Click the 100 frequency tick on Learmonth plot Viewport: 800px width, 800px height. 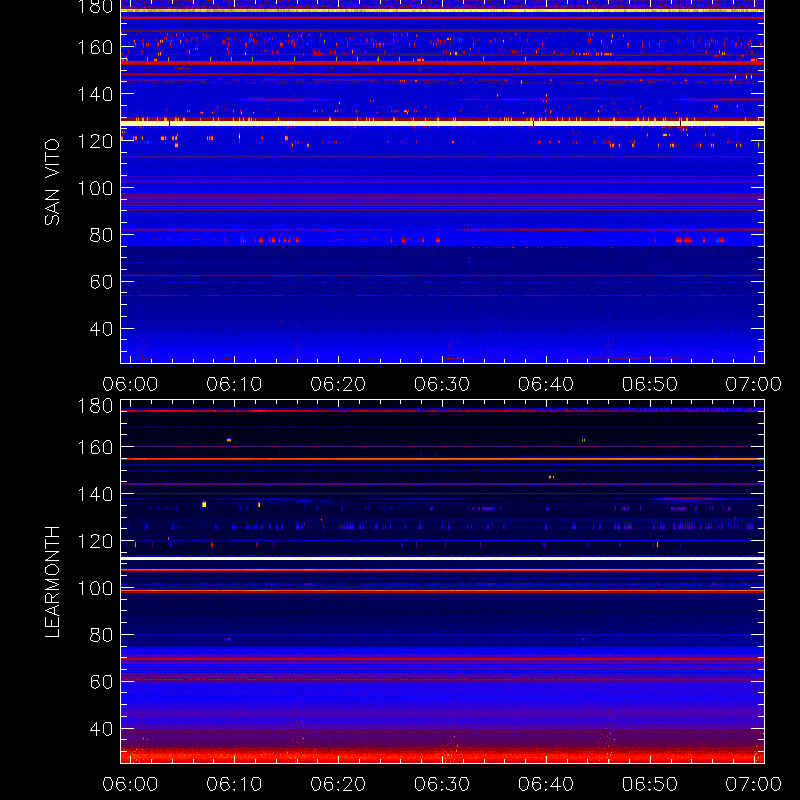(x=95, y=588)
